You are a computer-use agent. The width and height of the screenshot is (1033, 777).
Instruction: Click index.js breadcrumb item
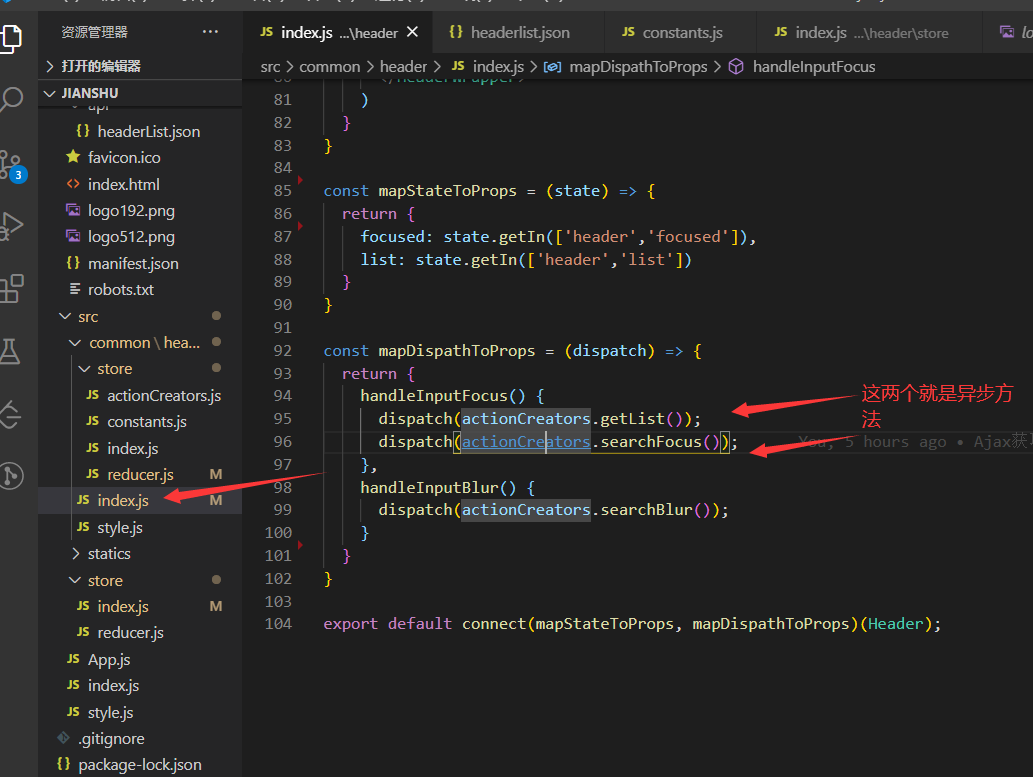(488, 67)
